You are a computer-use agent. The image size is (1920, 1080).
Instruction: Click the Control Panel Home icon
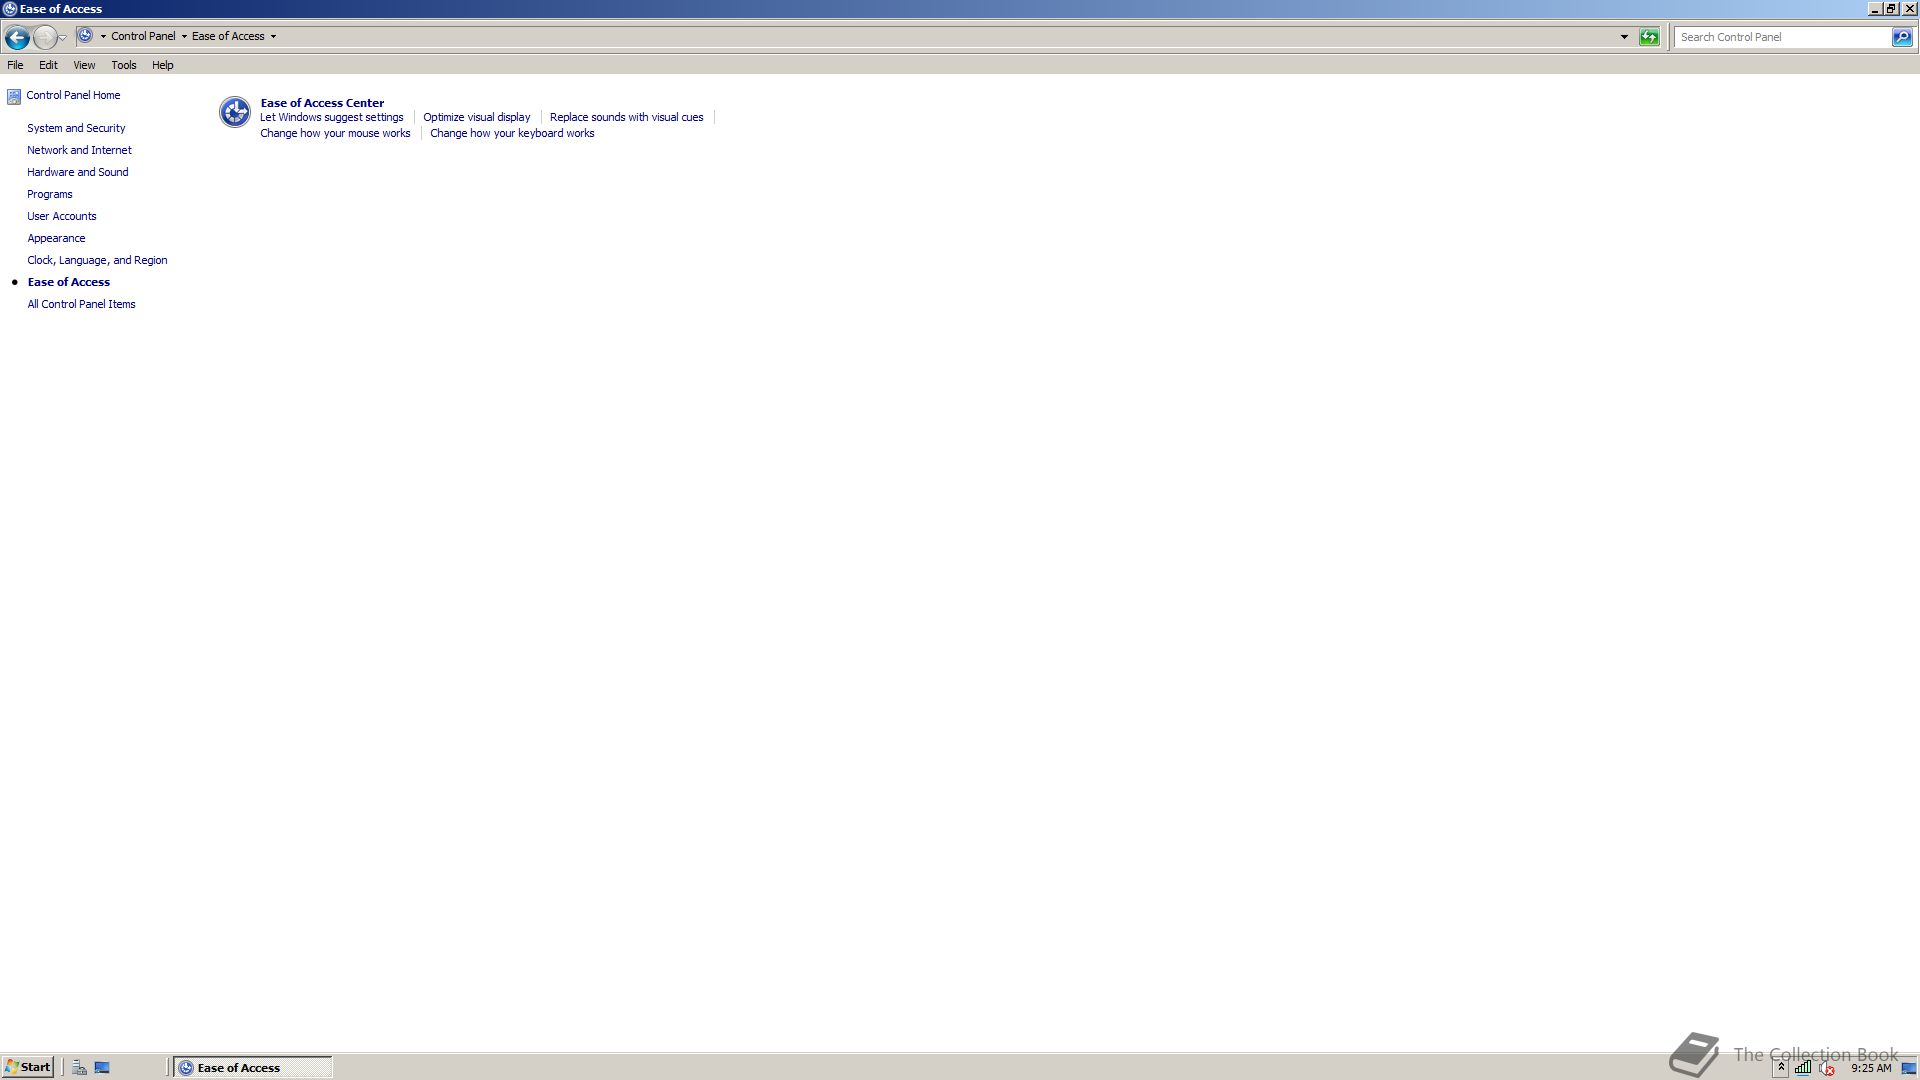[x=14, y=96]
